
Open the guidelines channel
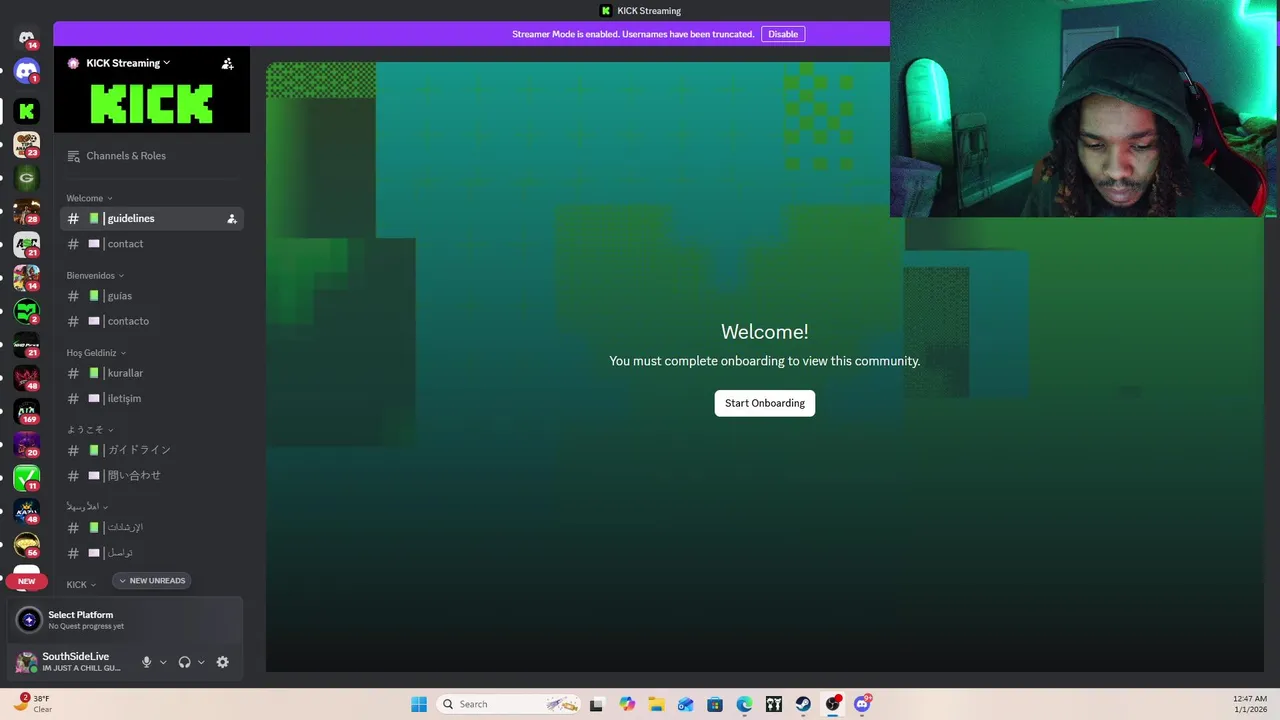tap(151, 218)
